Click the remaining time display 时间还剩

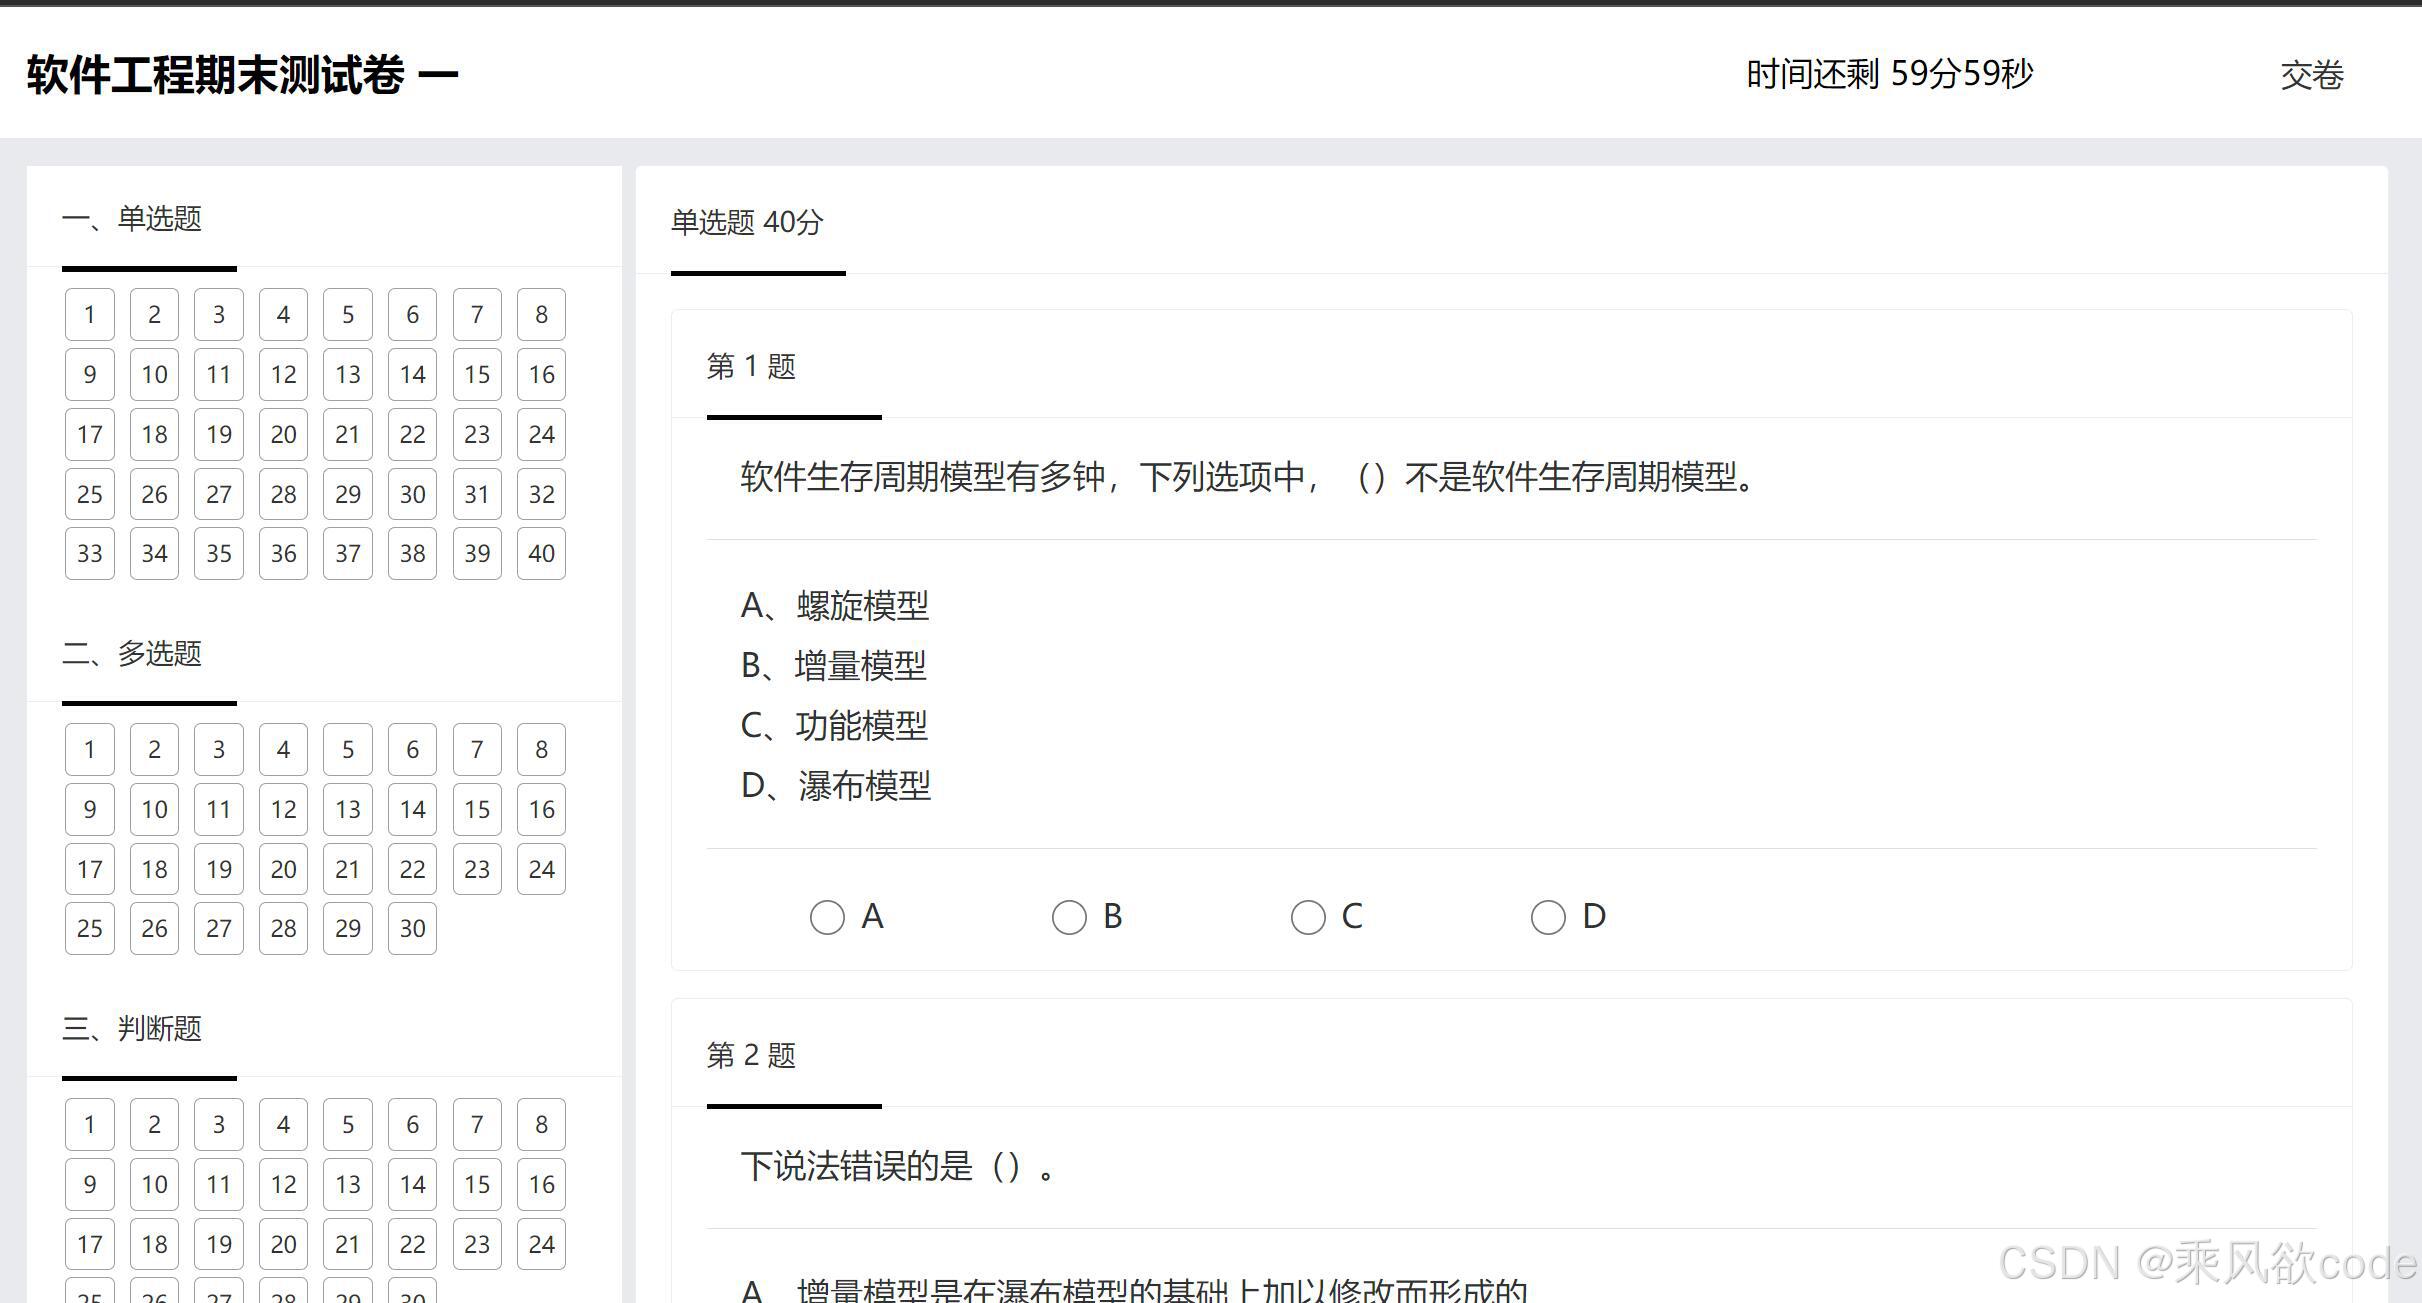click(1887, 73)
